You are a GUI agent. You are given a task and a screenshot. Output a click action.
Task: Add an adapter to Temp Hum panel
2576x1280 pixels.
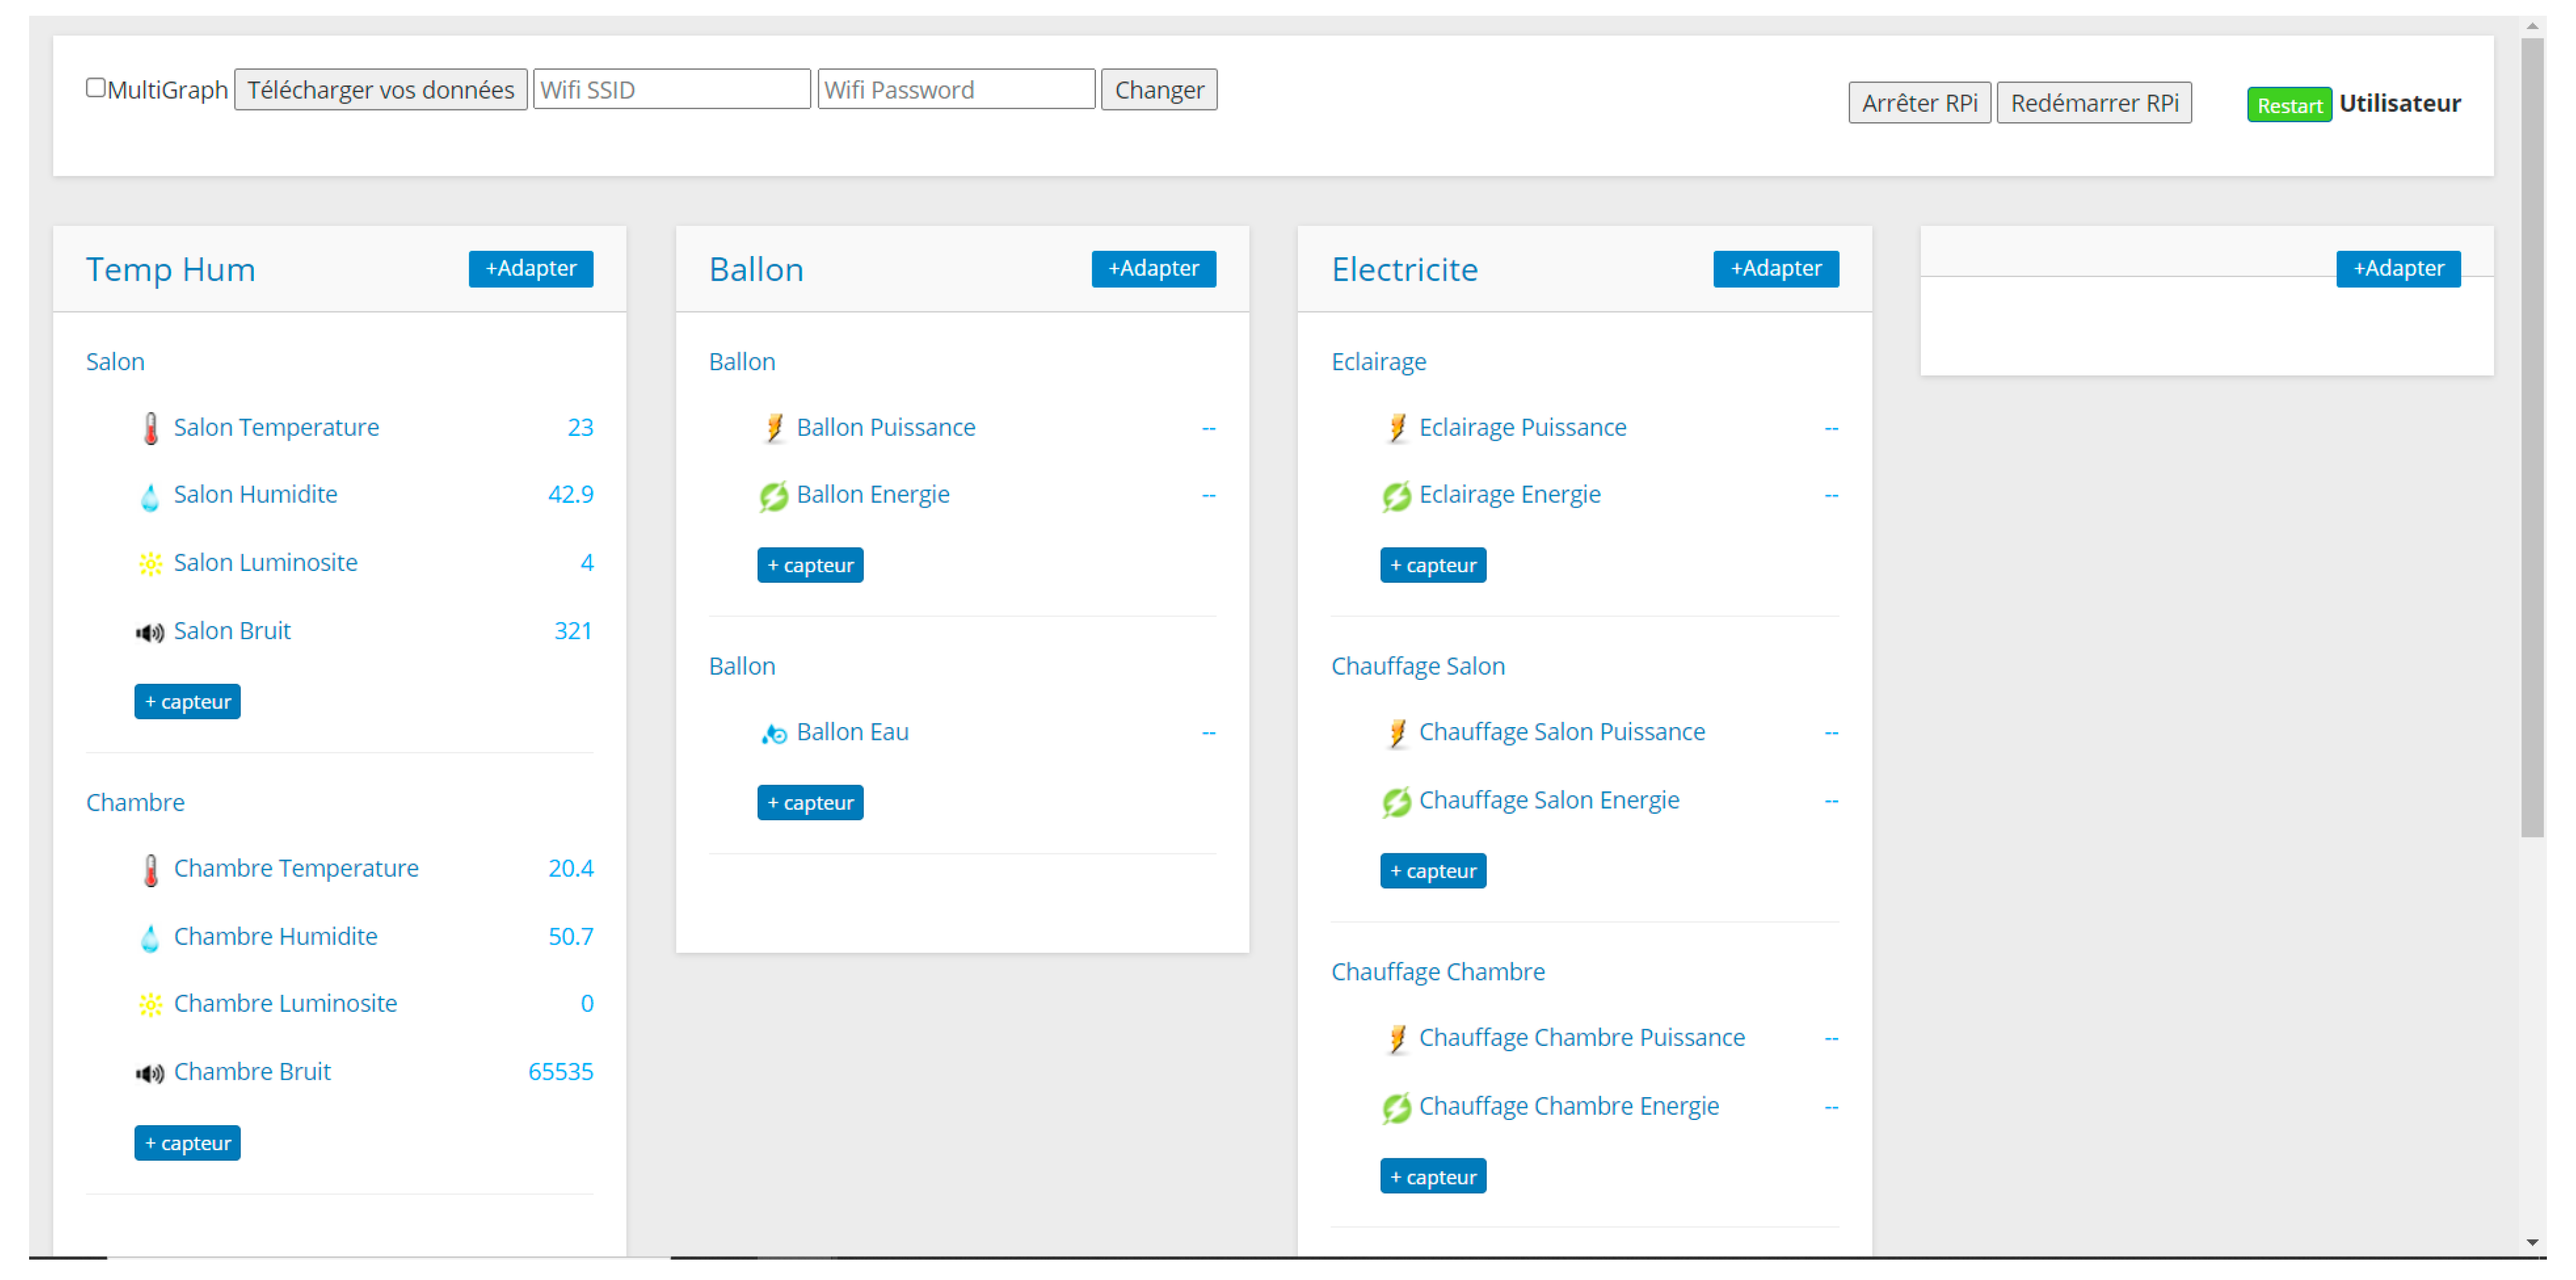point(530,268)
